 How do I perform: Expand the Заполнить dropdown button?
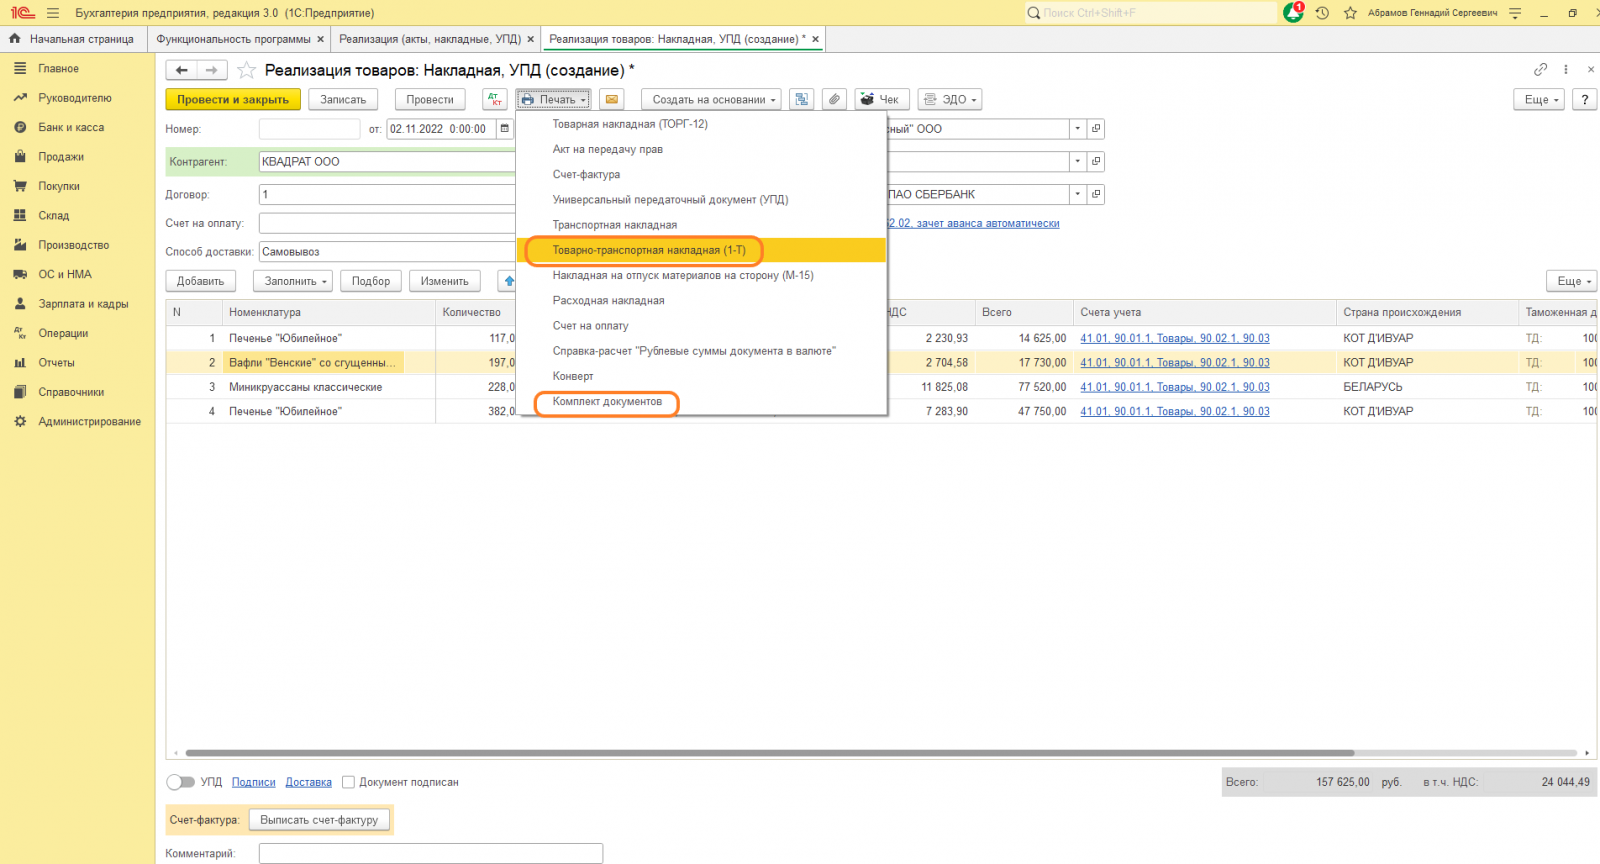(296, 281)
